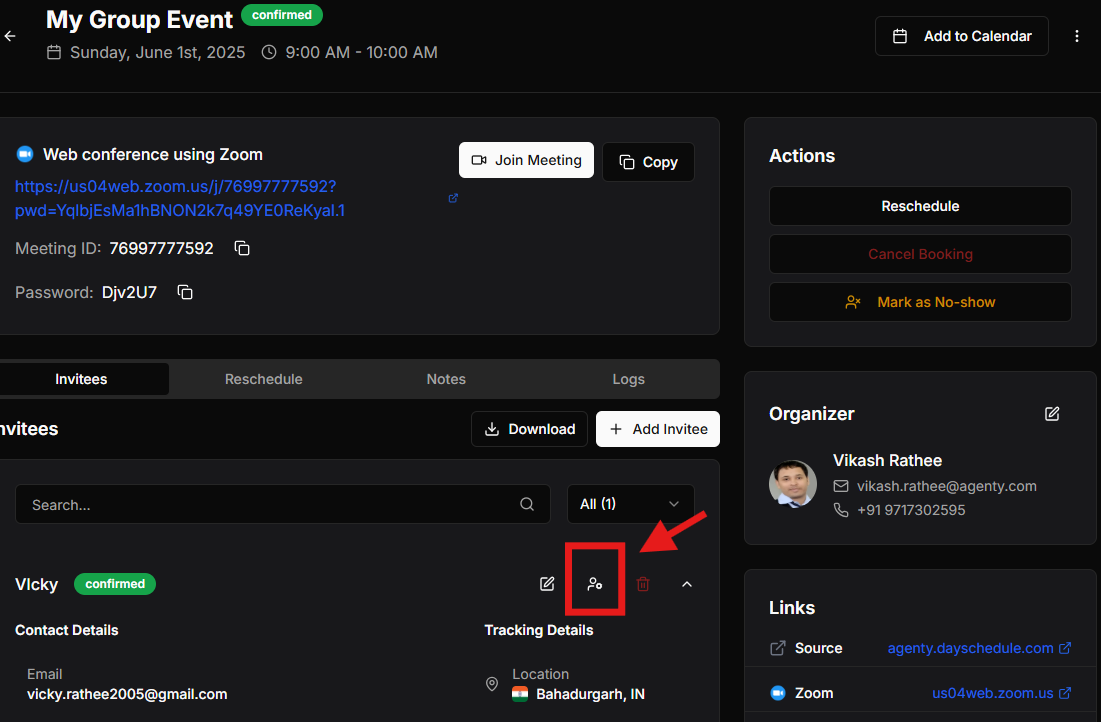Click the organizer email vikash.rathee@agenty.com
Viewport: 1101px width, 722px height.
947,486
